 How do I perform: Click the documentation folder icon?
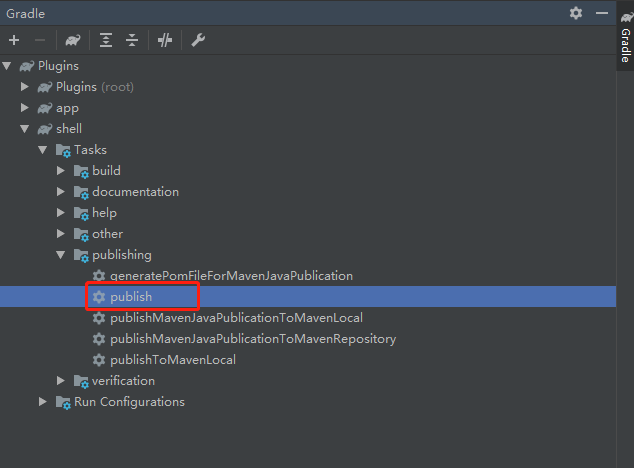point(81,193)
